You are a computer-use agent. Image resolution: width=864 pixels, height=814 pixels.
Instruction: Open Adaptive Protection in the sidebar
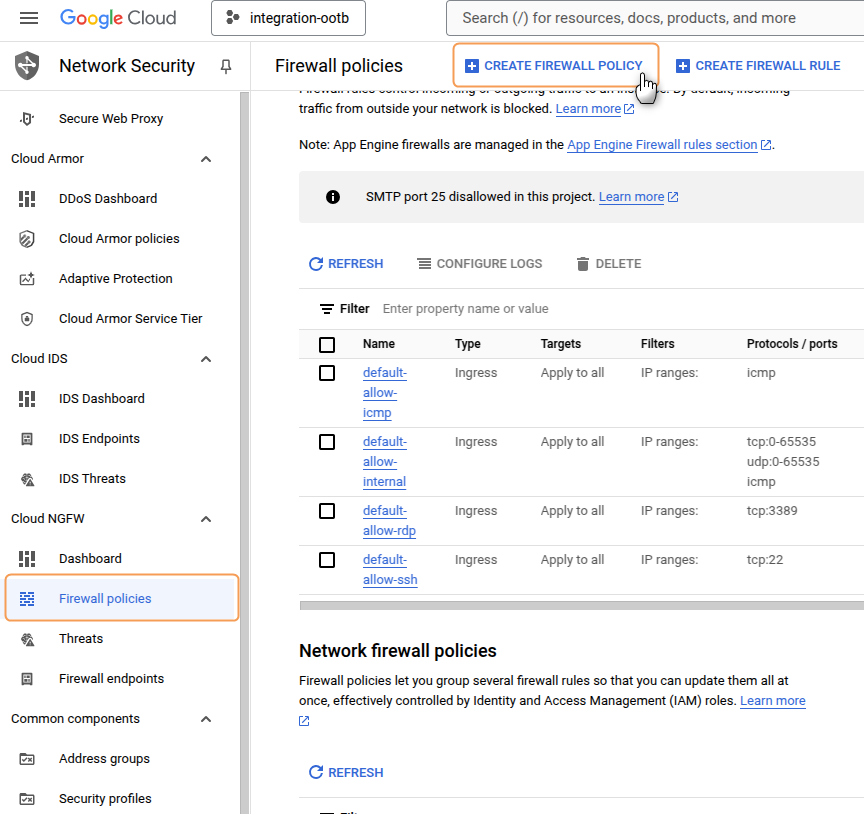tap(115, 279)
